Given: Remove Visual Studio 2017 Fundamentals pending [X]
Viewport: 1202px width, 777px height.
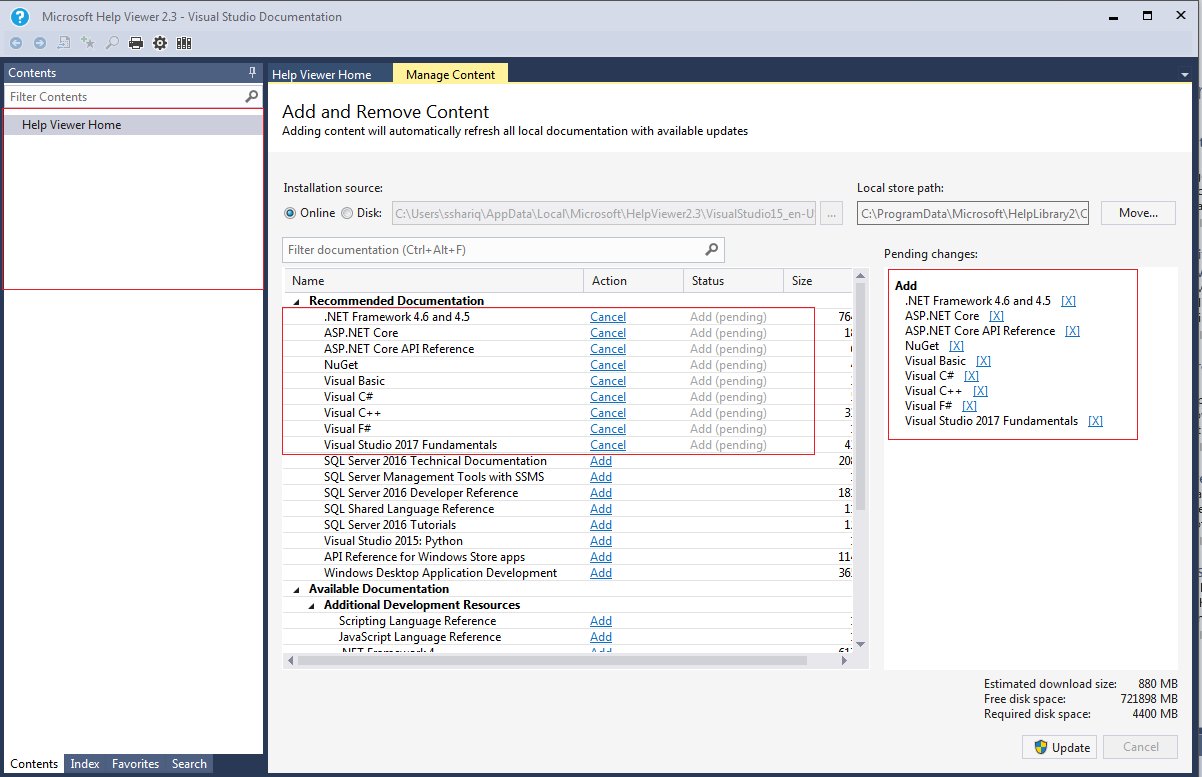Looking at the screenshot, I should click(1095, 421).
